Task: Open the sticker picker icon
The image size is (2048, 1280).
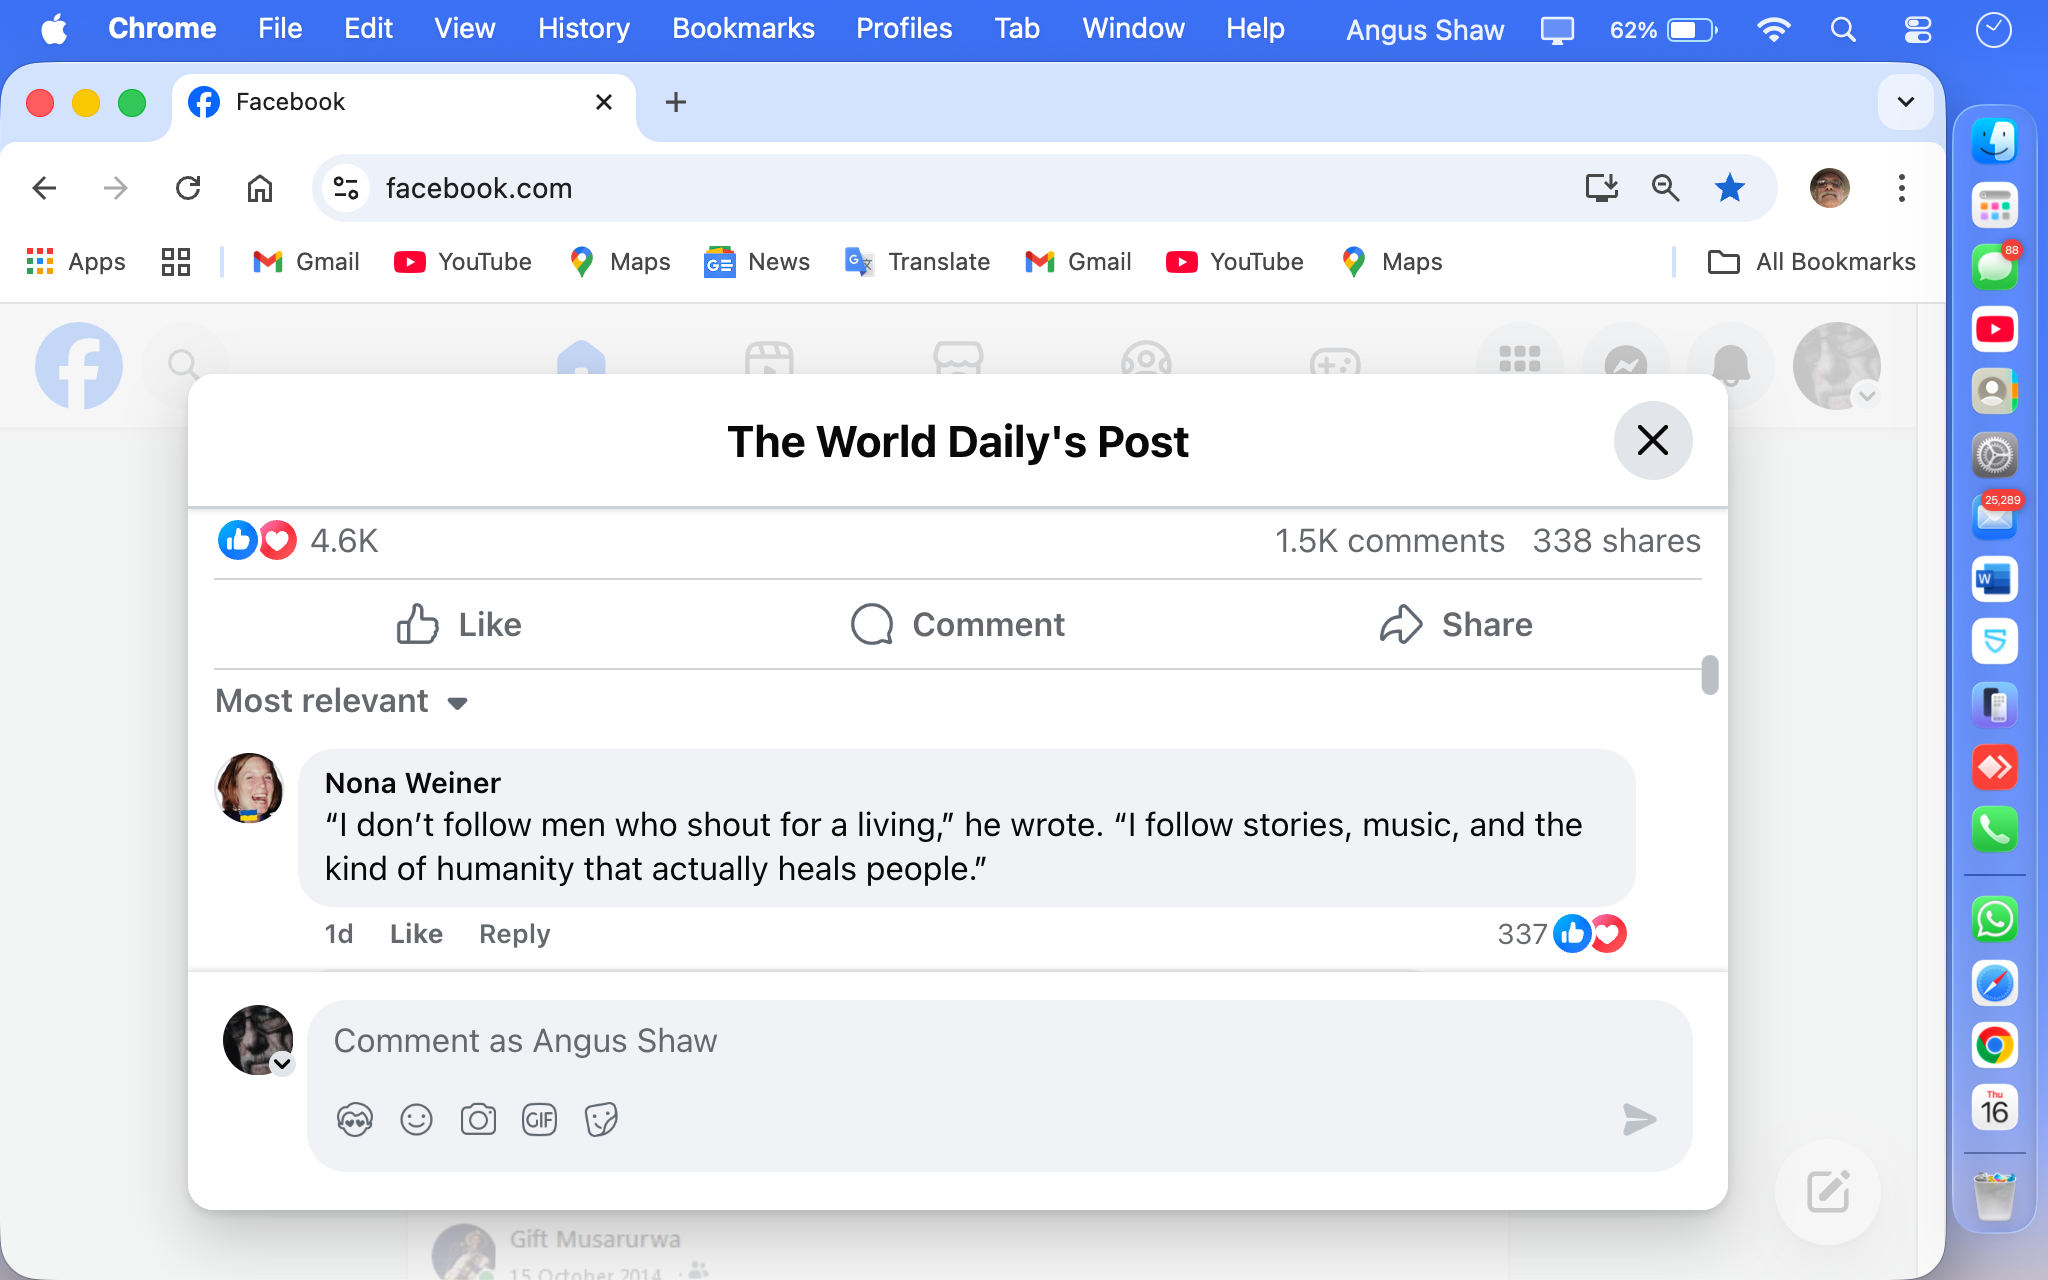Action: 601,1119
